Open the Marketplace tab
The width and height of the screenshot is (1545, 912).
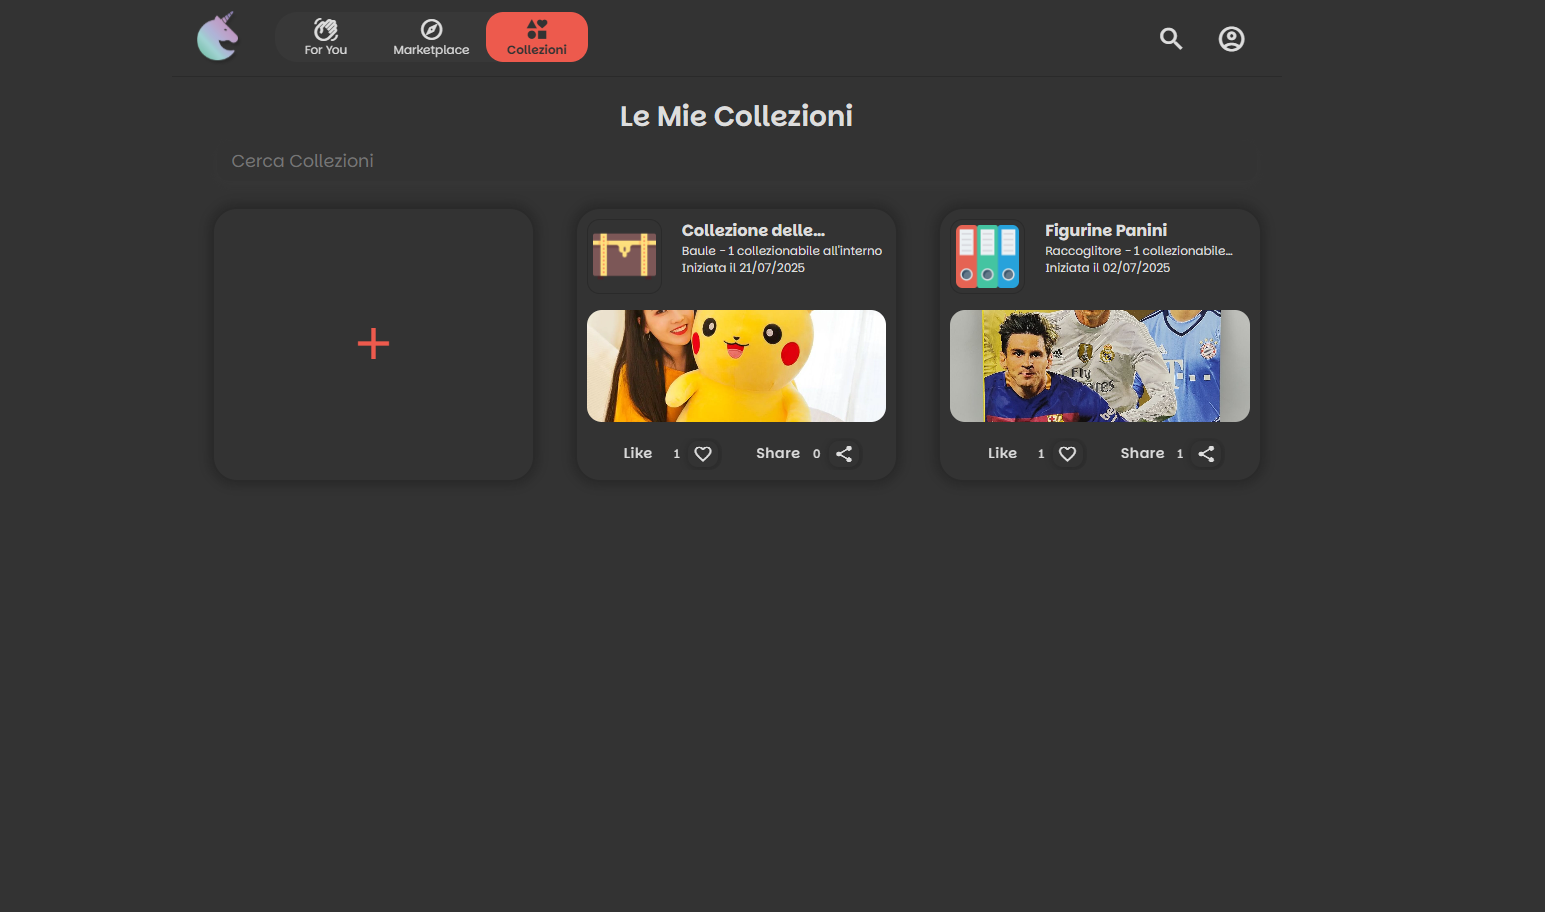coord(431,37)
